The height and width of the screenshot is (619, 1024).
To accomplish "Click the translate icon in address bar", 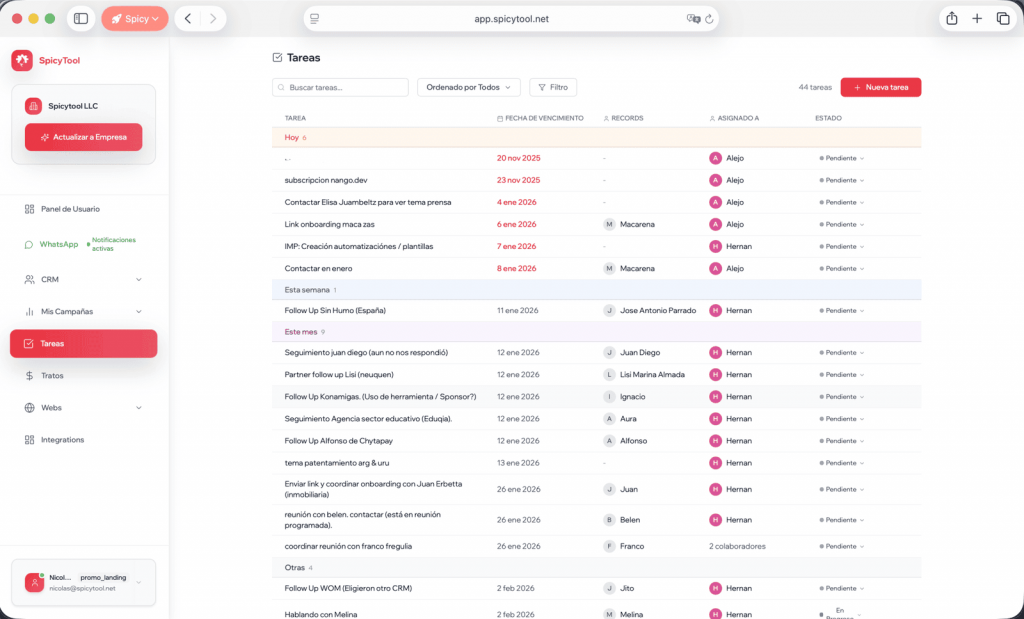I will pos(692,19).
